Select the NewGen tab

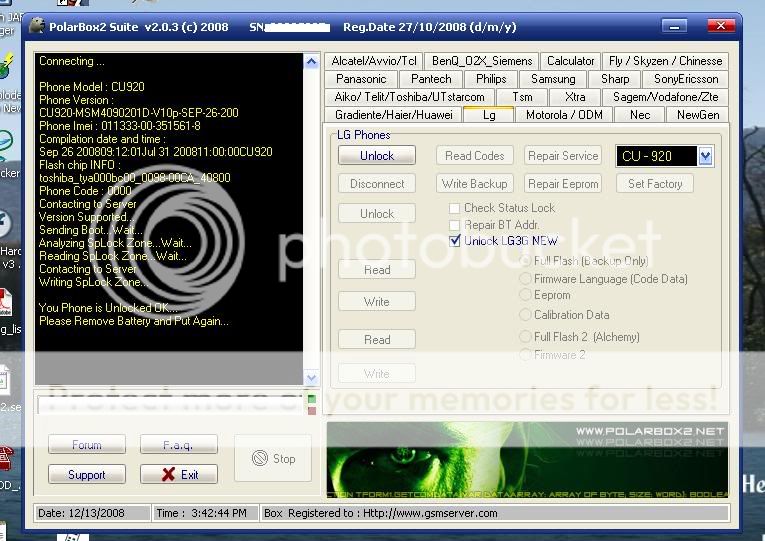click(698, 115)
